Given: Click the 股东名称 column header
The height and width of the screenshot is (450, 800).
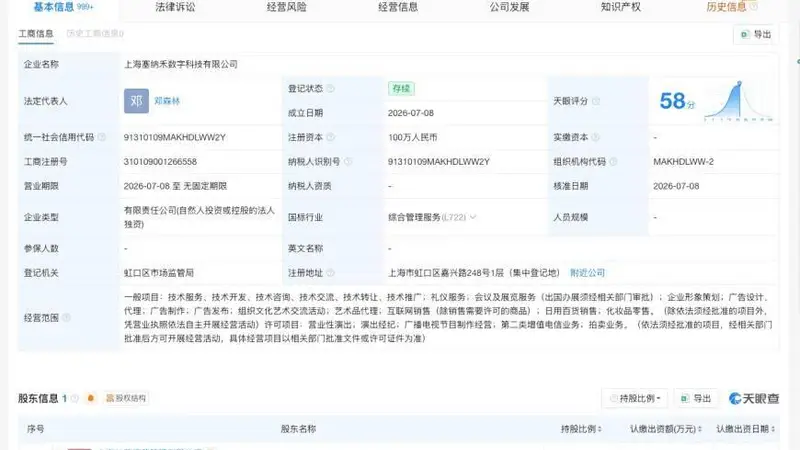Looking at the screenshot, I should click(298, 429).
